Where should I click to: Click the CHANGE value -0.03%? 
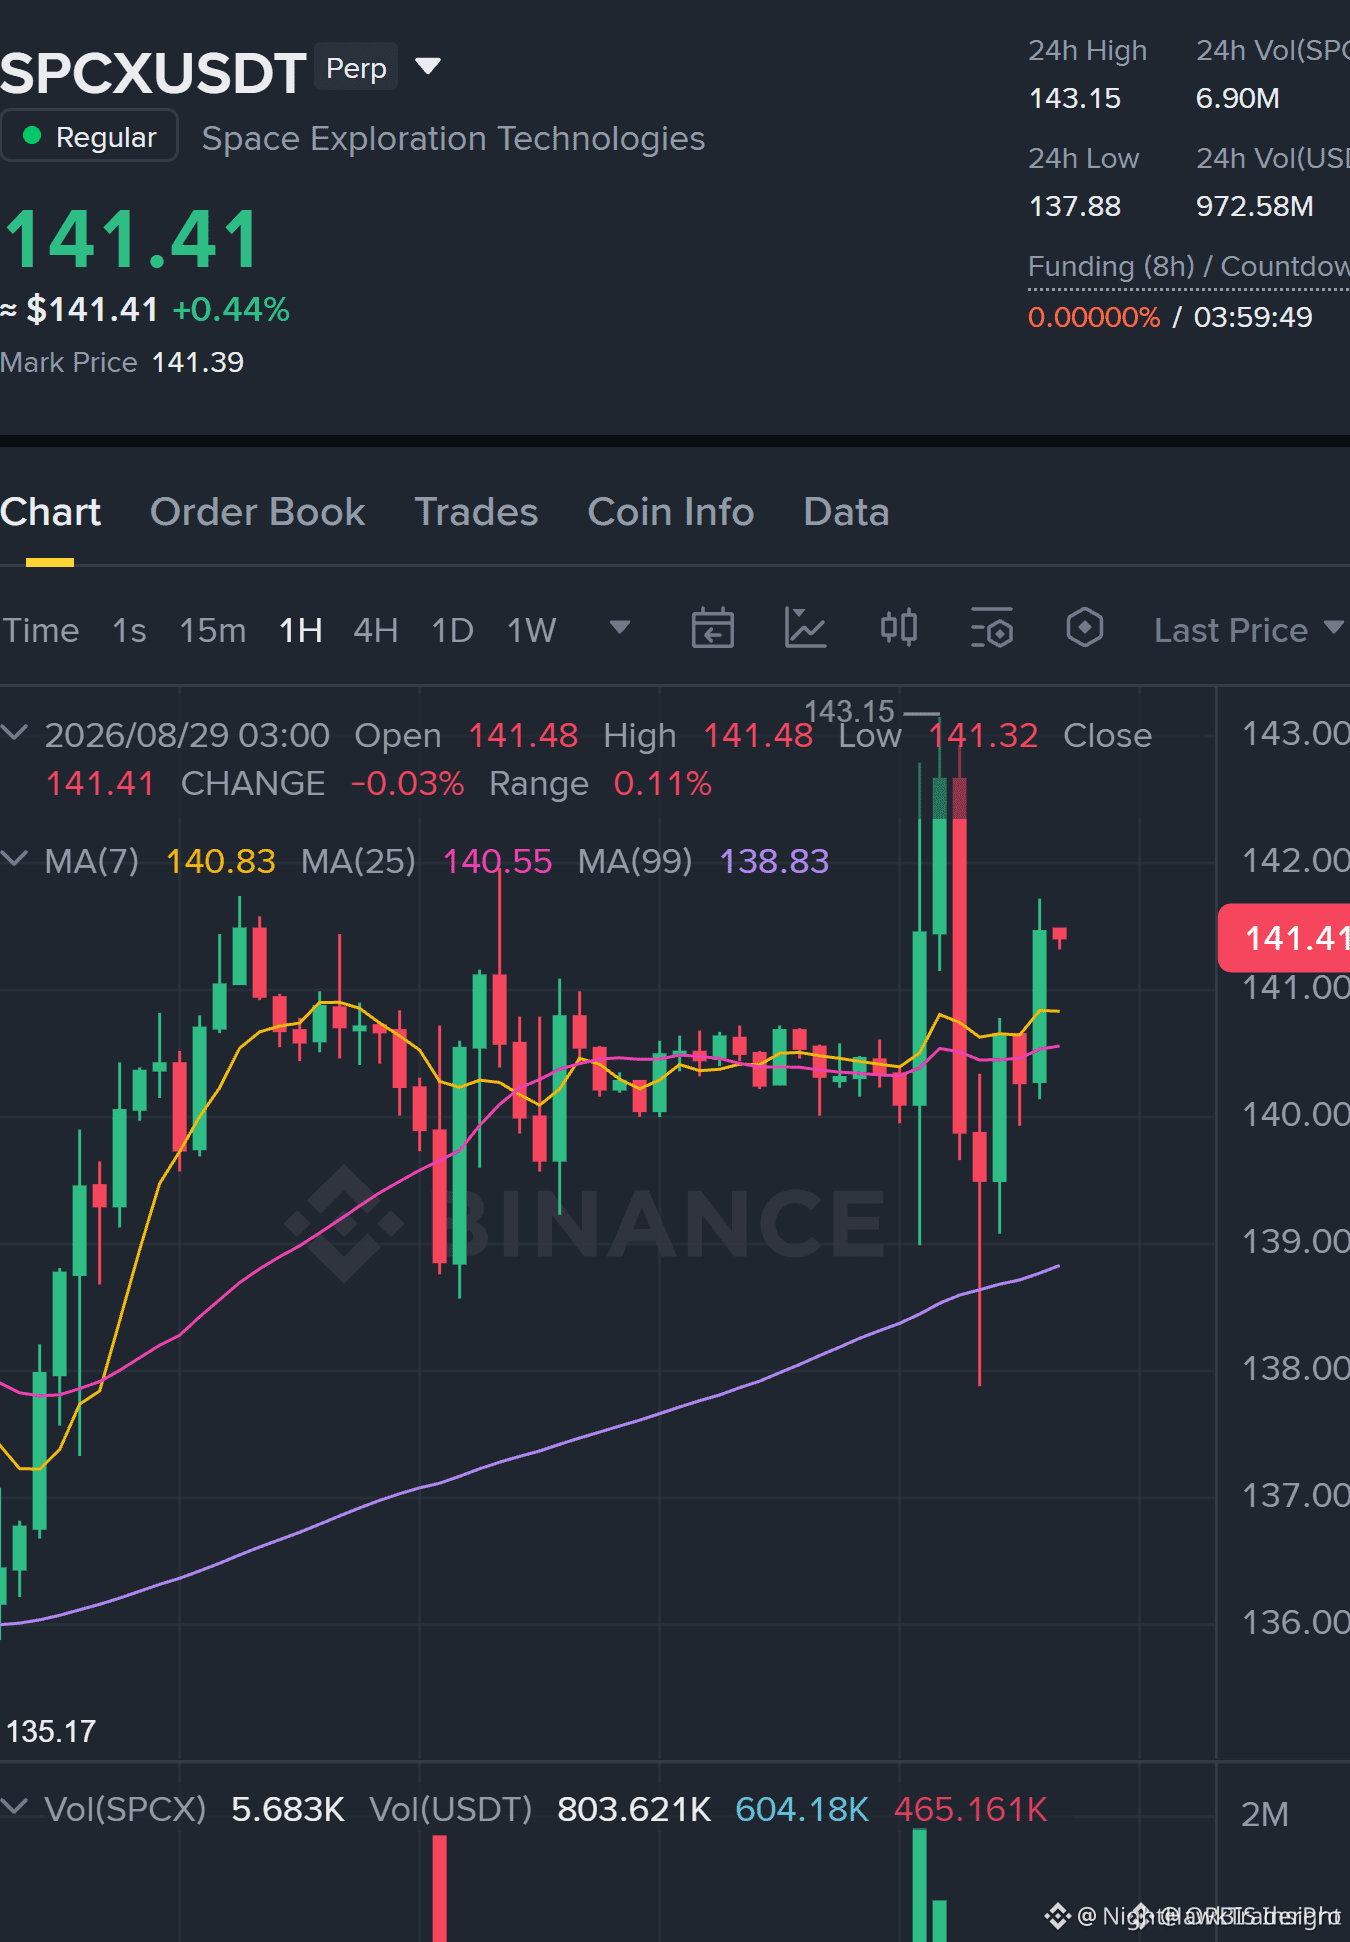coord(407,783)
